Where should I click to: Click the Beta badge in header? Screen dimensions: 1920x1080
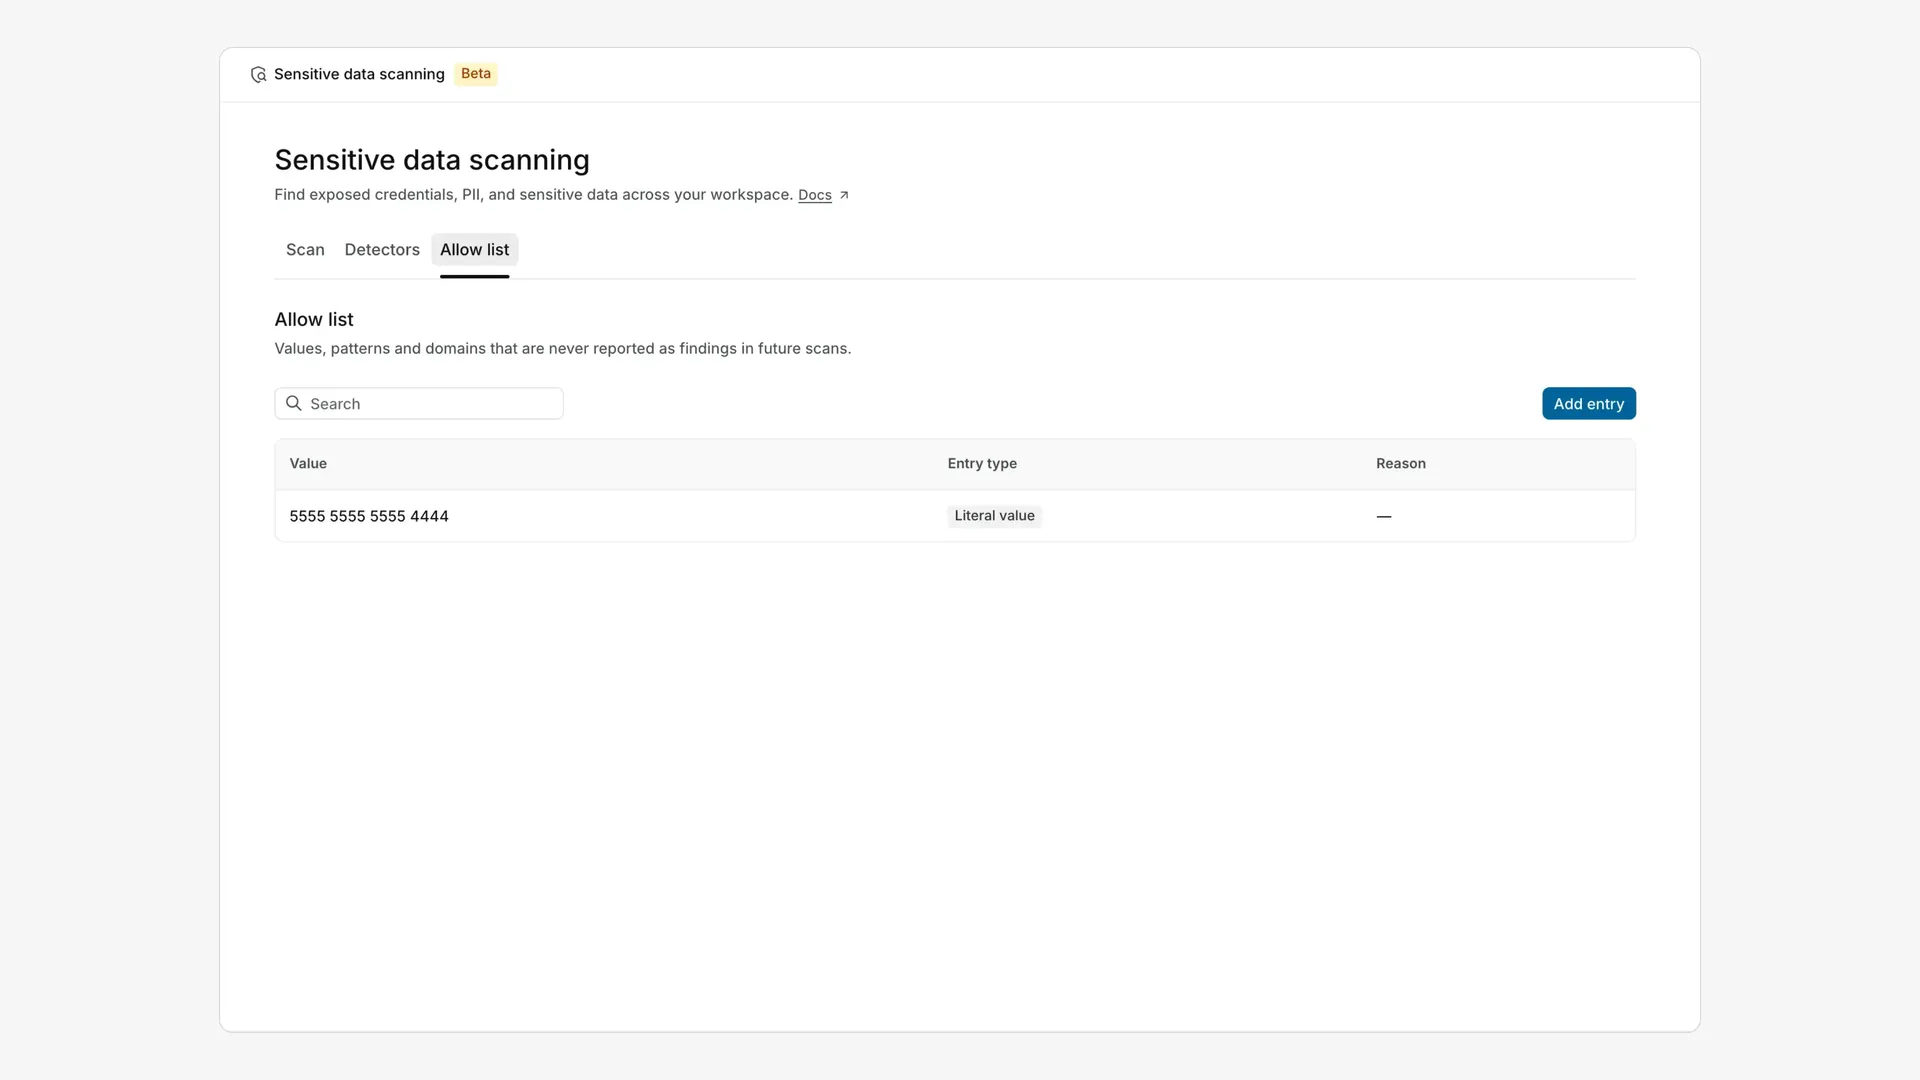[x=476, y=74]
